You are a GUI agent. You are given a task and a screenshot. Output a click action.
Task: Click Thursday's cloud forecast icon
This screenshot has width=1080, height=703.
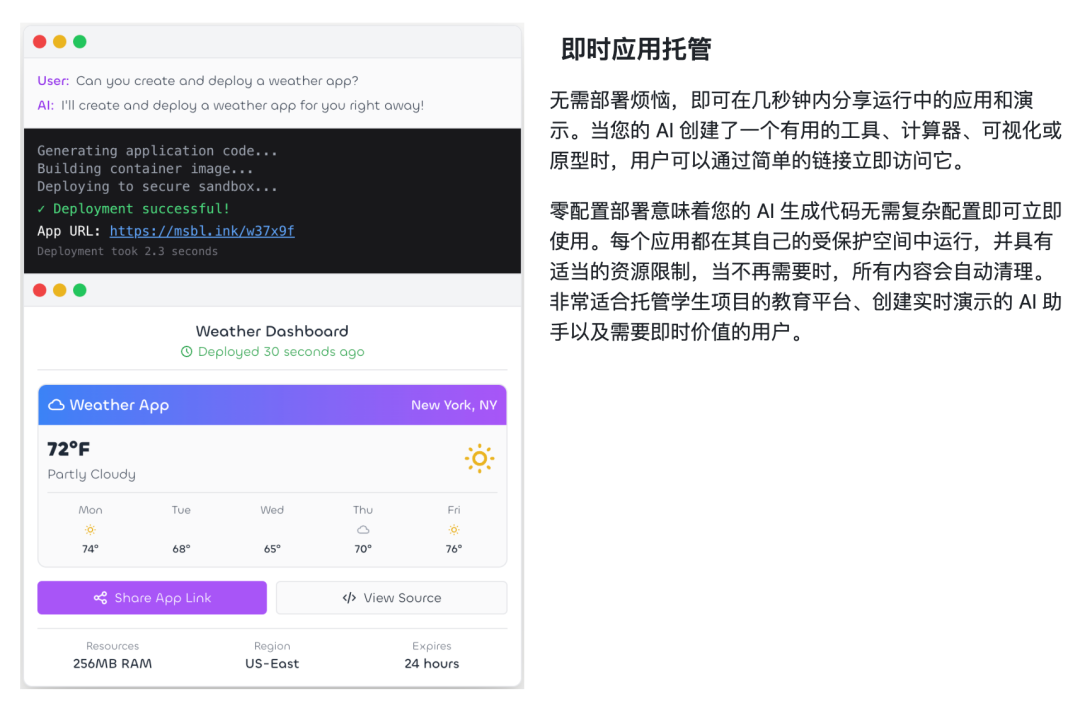[363, 529]
